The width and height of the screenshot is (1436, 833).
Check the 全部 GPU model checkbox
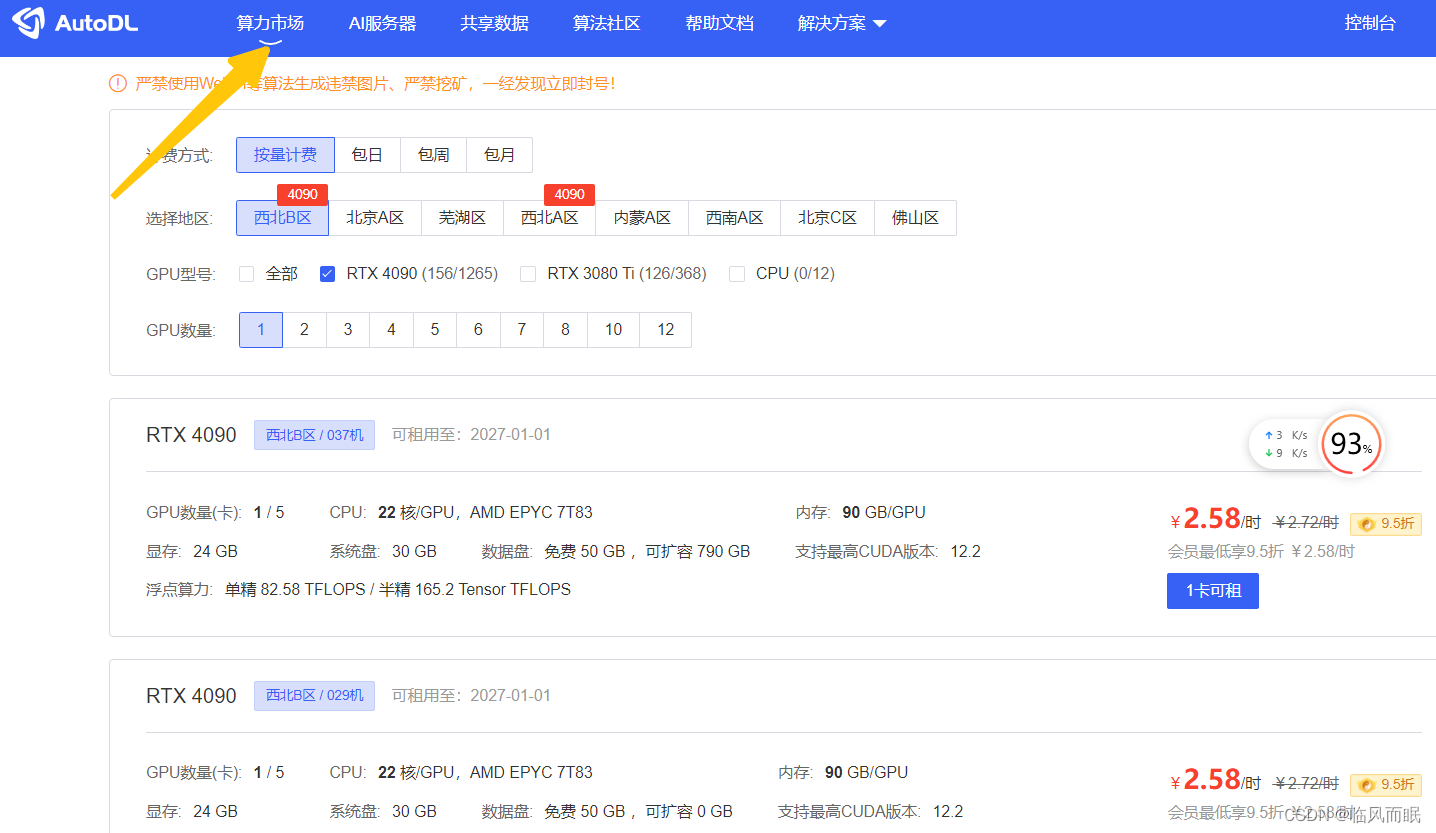pyautogui.click(x=247, y=274)
